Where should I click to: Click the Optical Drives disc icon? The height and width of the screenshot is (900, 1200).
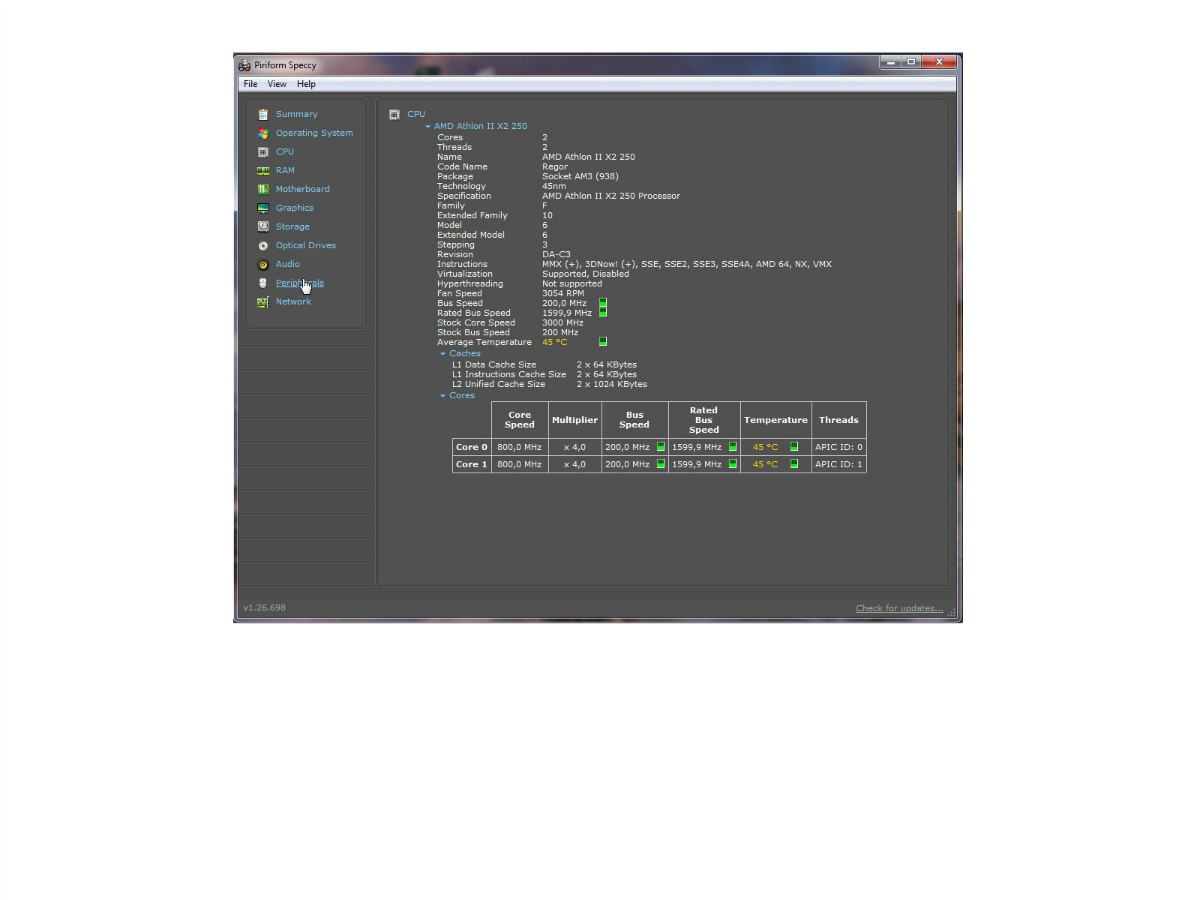(263, 245)
